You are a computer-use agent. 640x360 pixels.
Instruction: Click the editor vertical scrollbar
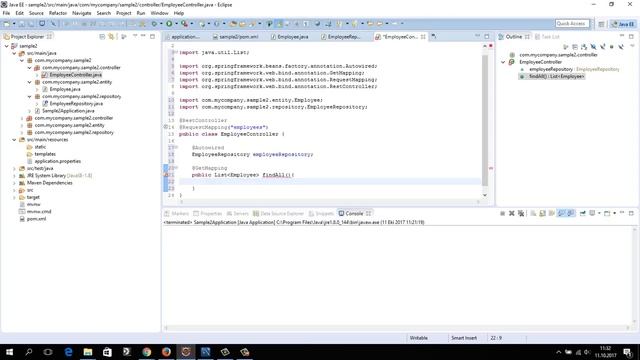click(x=485, y=120)
